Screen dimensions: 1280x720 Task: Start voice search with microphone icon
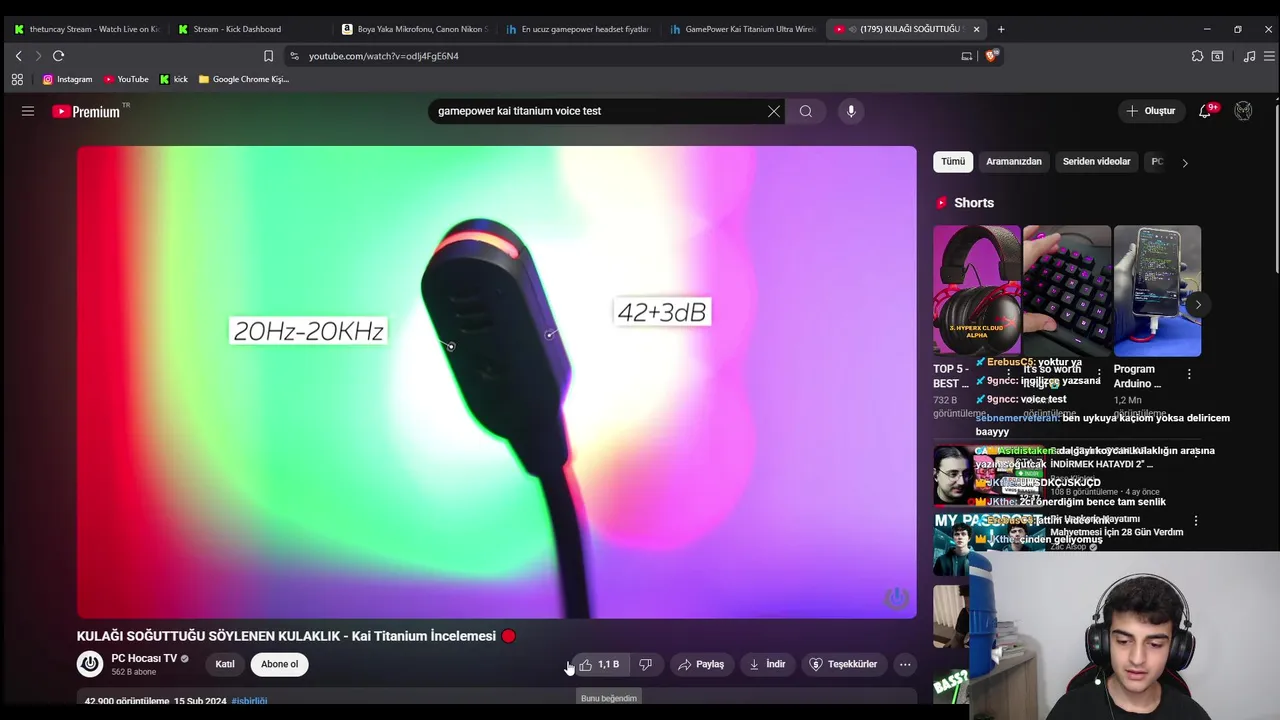pyautogui.click(x=851, y=111)
